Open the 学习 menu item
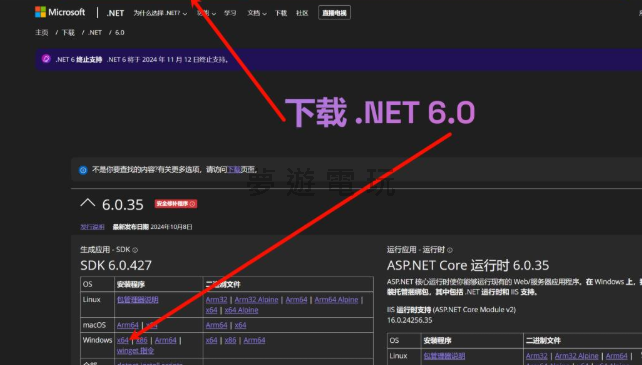 coord(230,13)
